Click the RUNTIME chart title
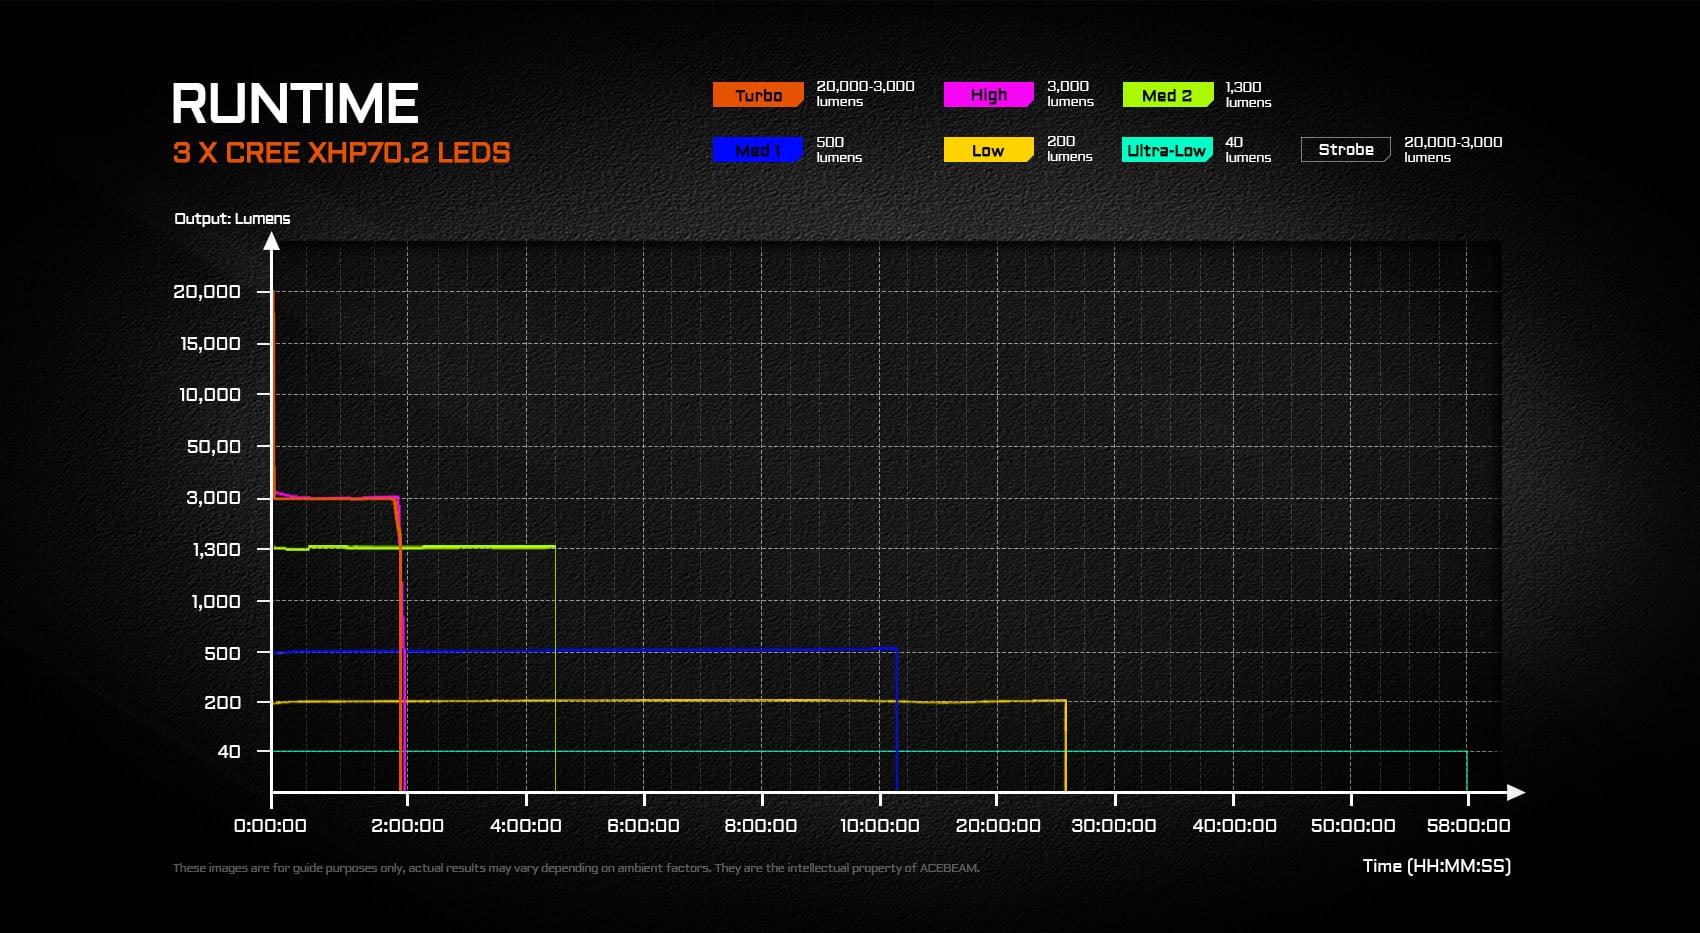Screen dimensions: 1700x933 295,104
